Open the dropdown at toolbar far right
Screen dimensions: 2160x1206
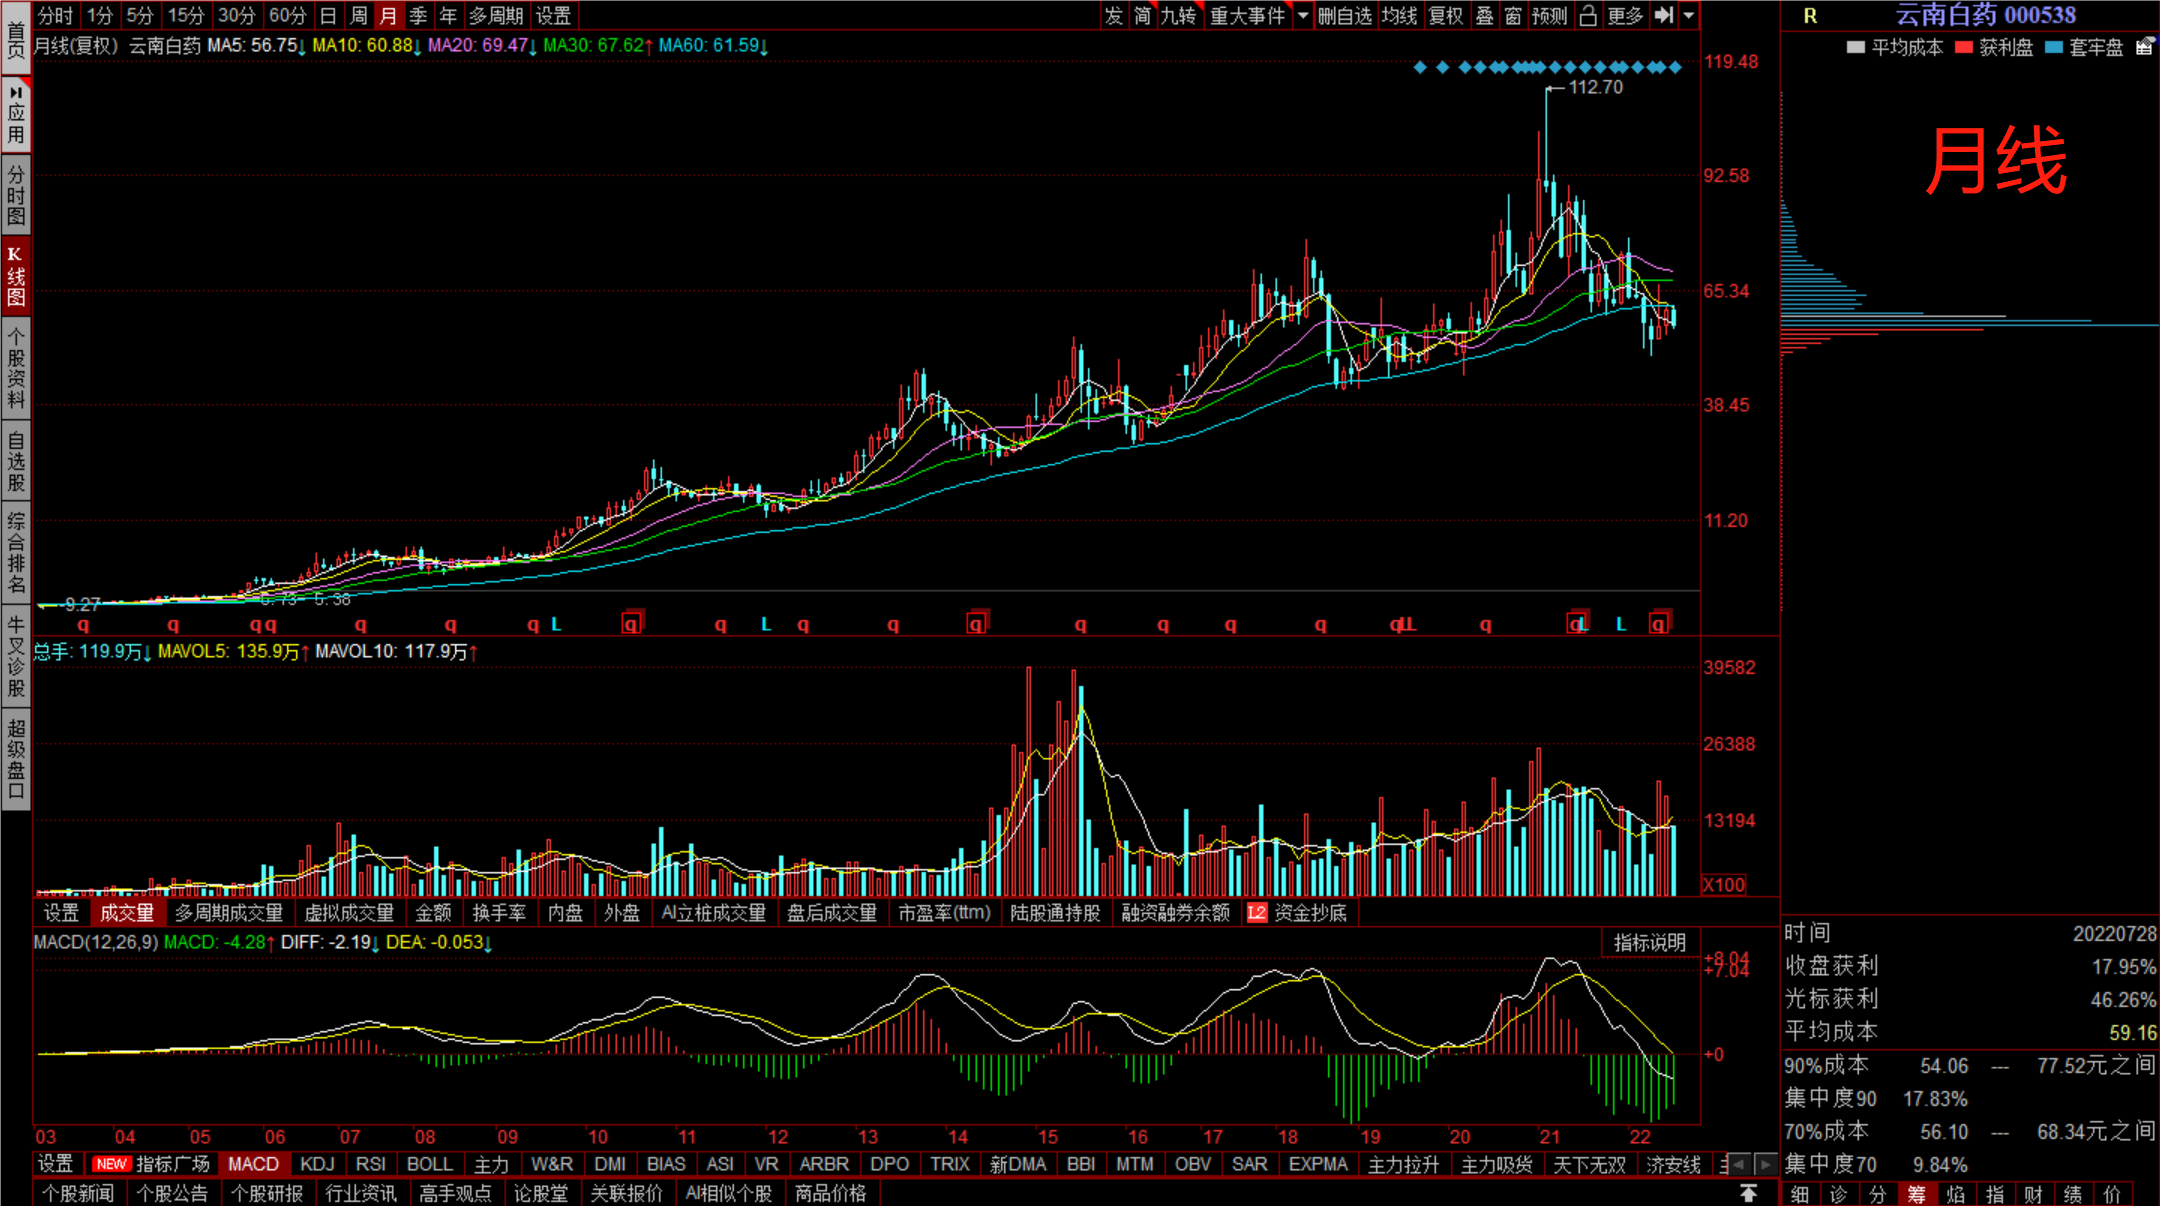tap(1689, 15)
